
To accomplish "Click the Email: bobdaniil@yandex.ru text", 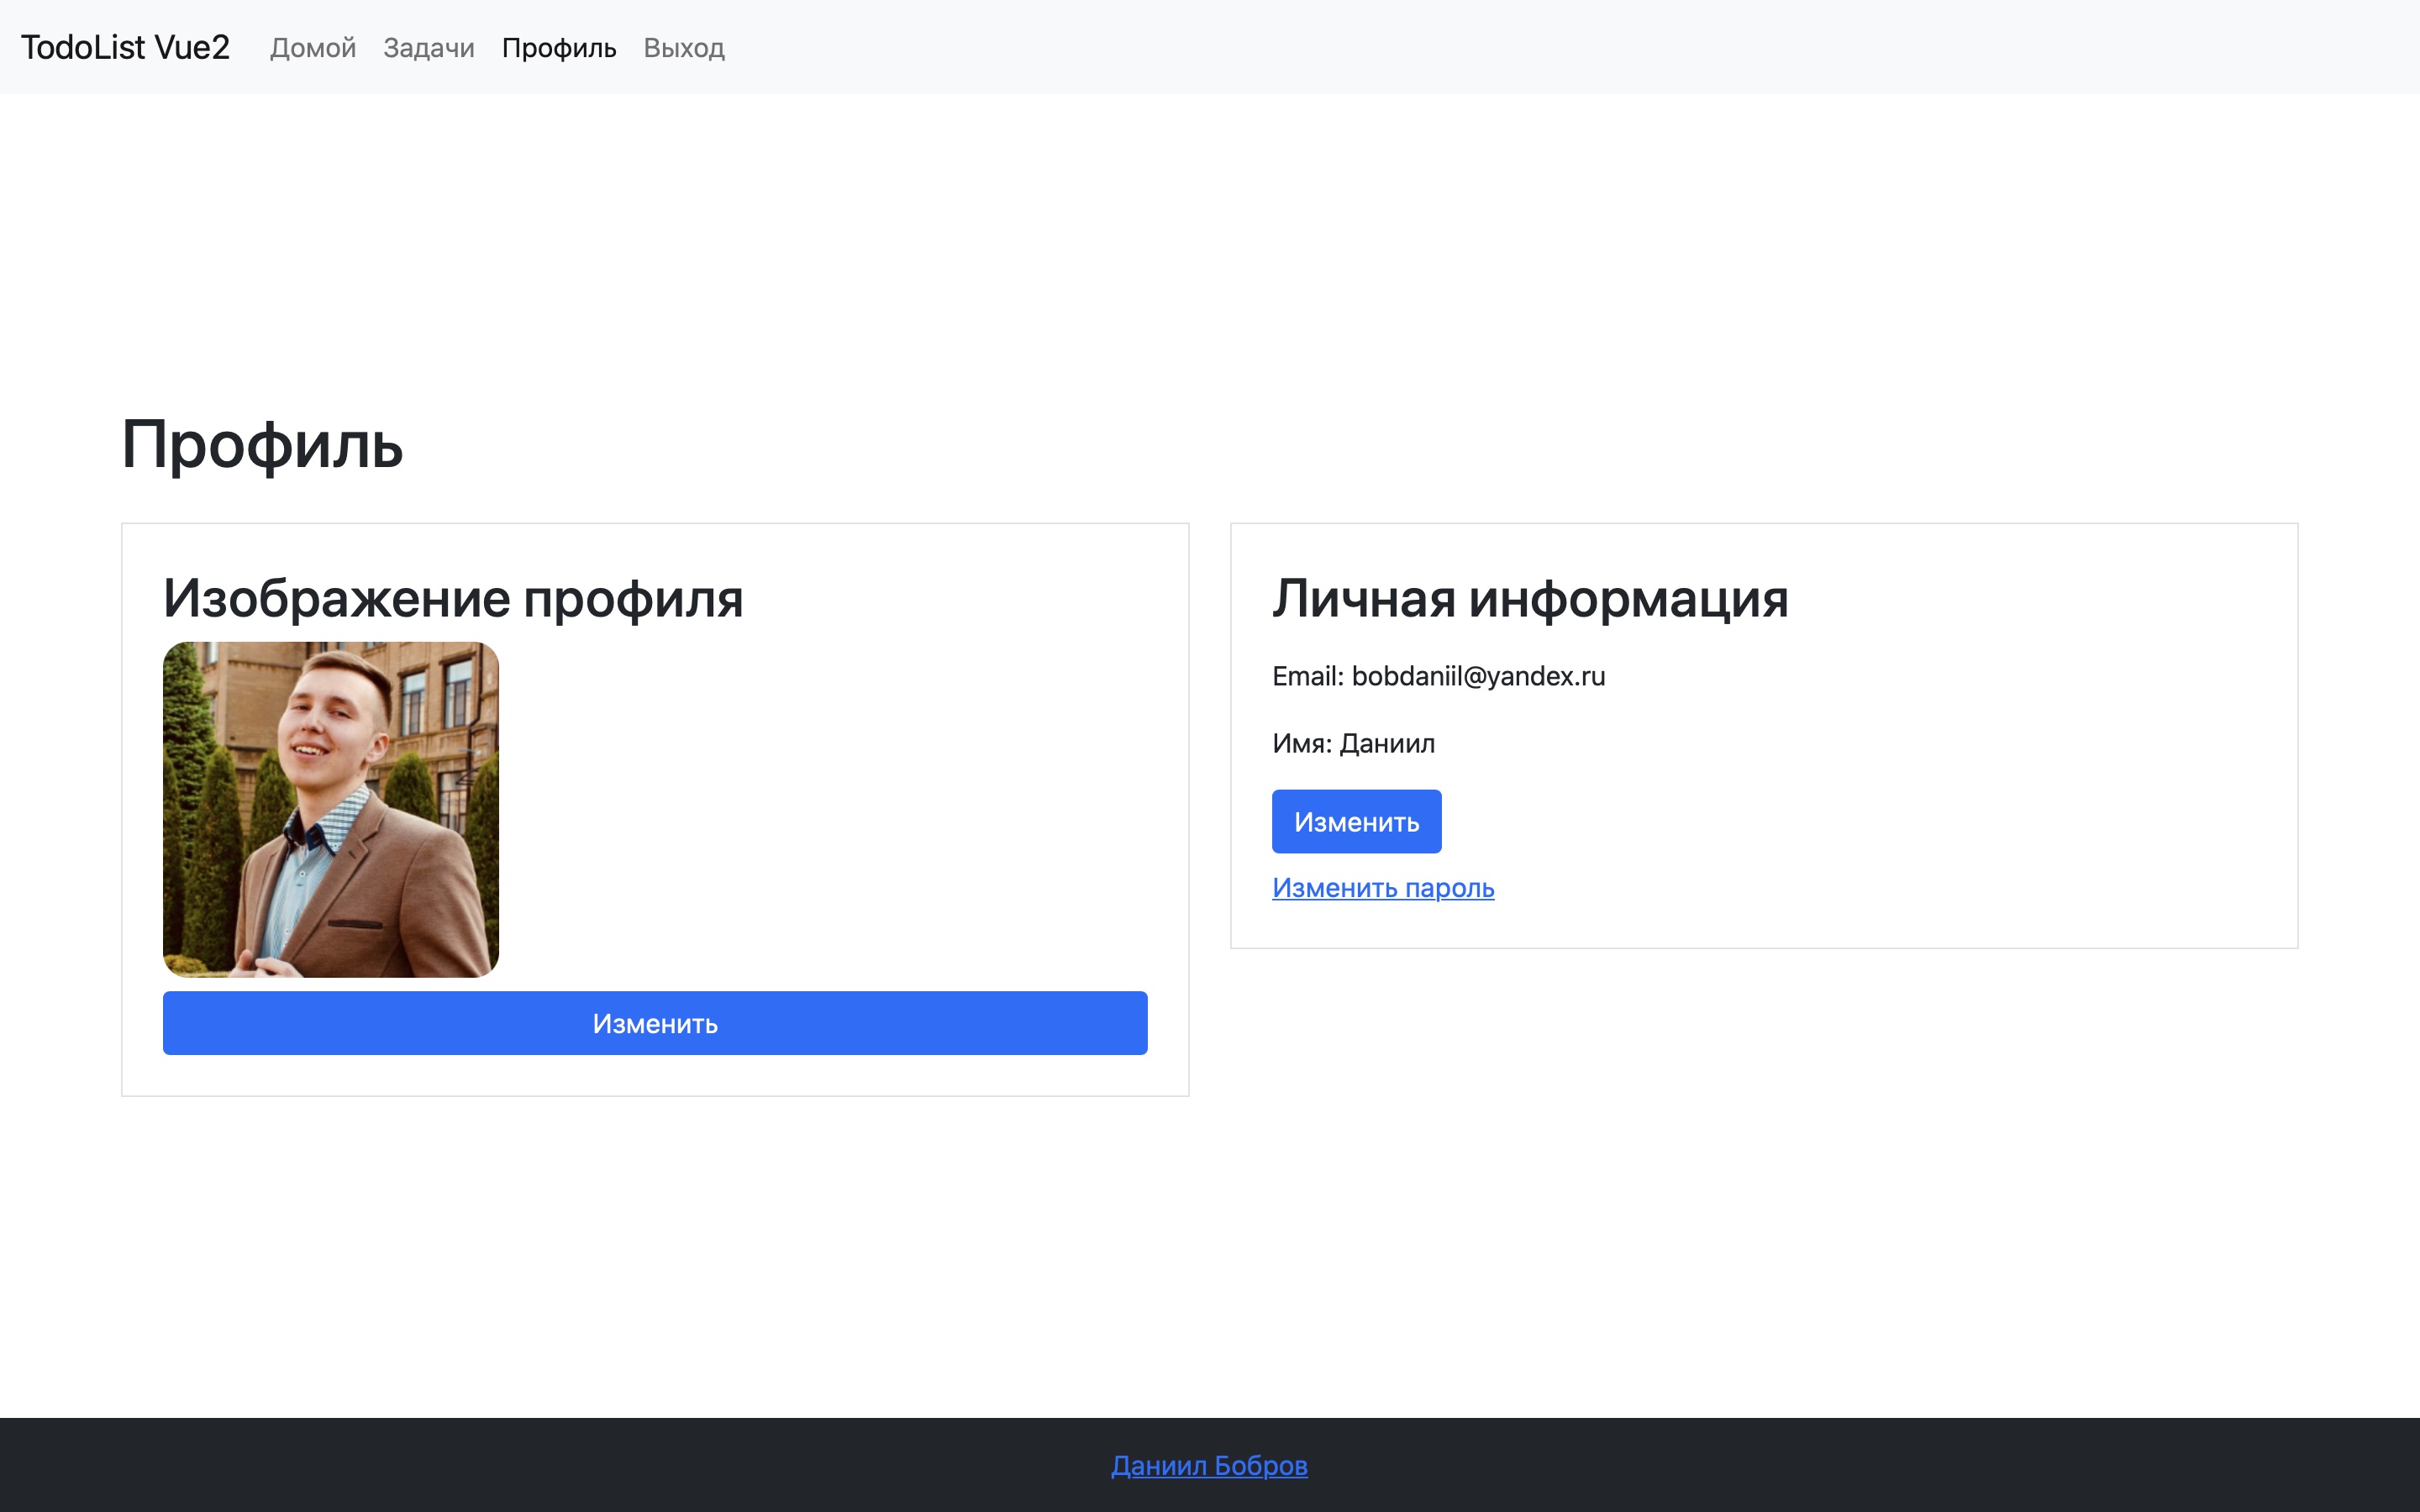I will pyautogui.click(x=1438, y=677).
